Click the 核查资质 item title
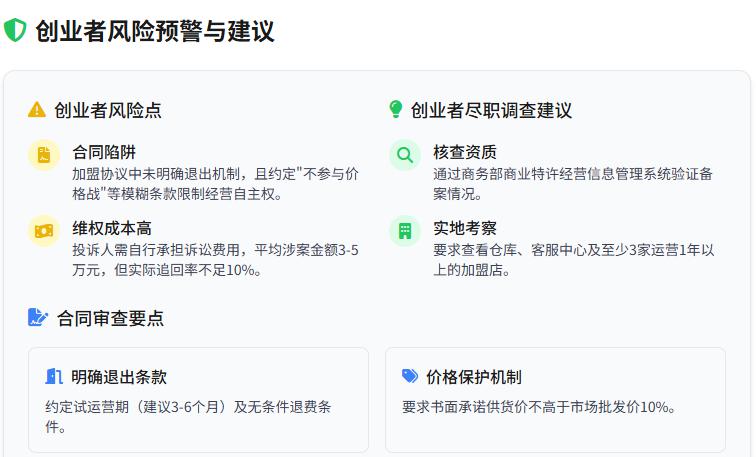 click(x=465, y=152)
